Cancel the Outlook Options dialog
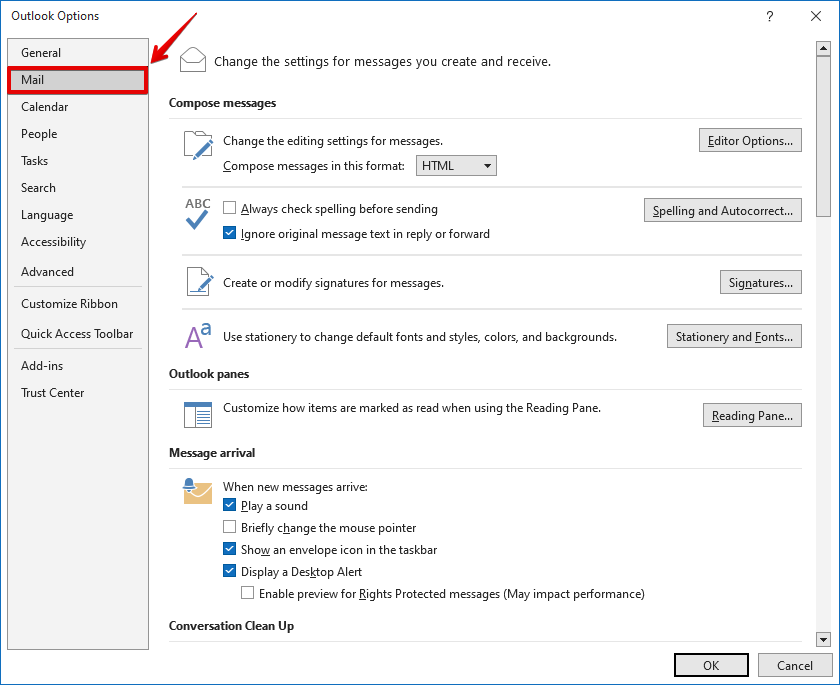840x685 pixels. click(x=794, y=665)
